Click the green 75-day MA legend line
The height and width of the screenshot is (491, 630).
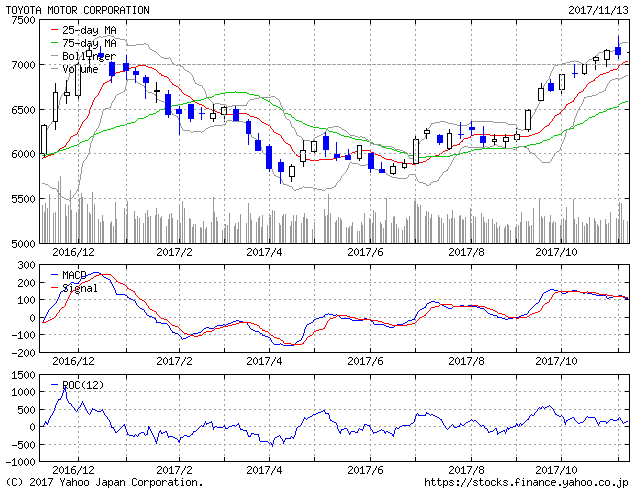53,44
